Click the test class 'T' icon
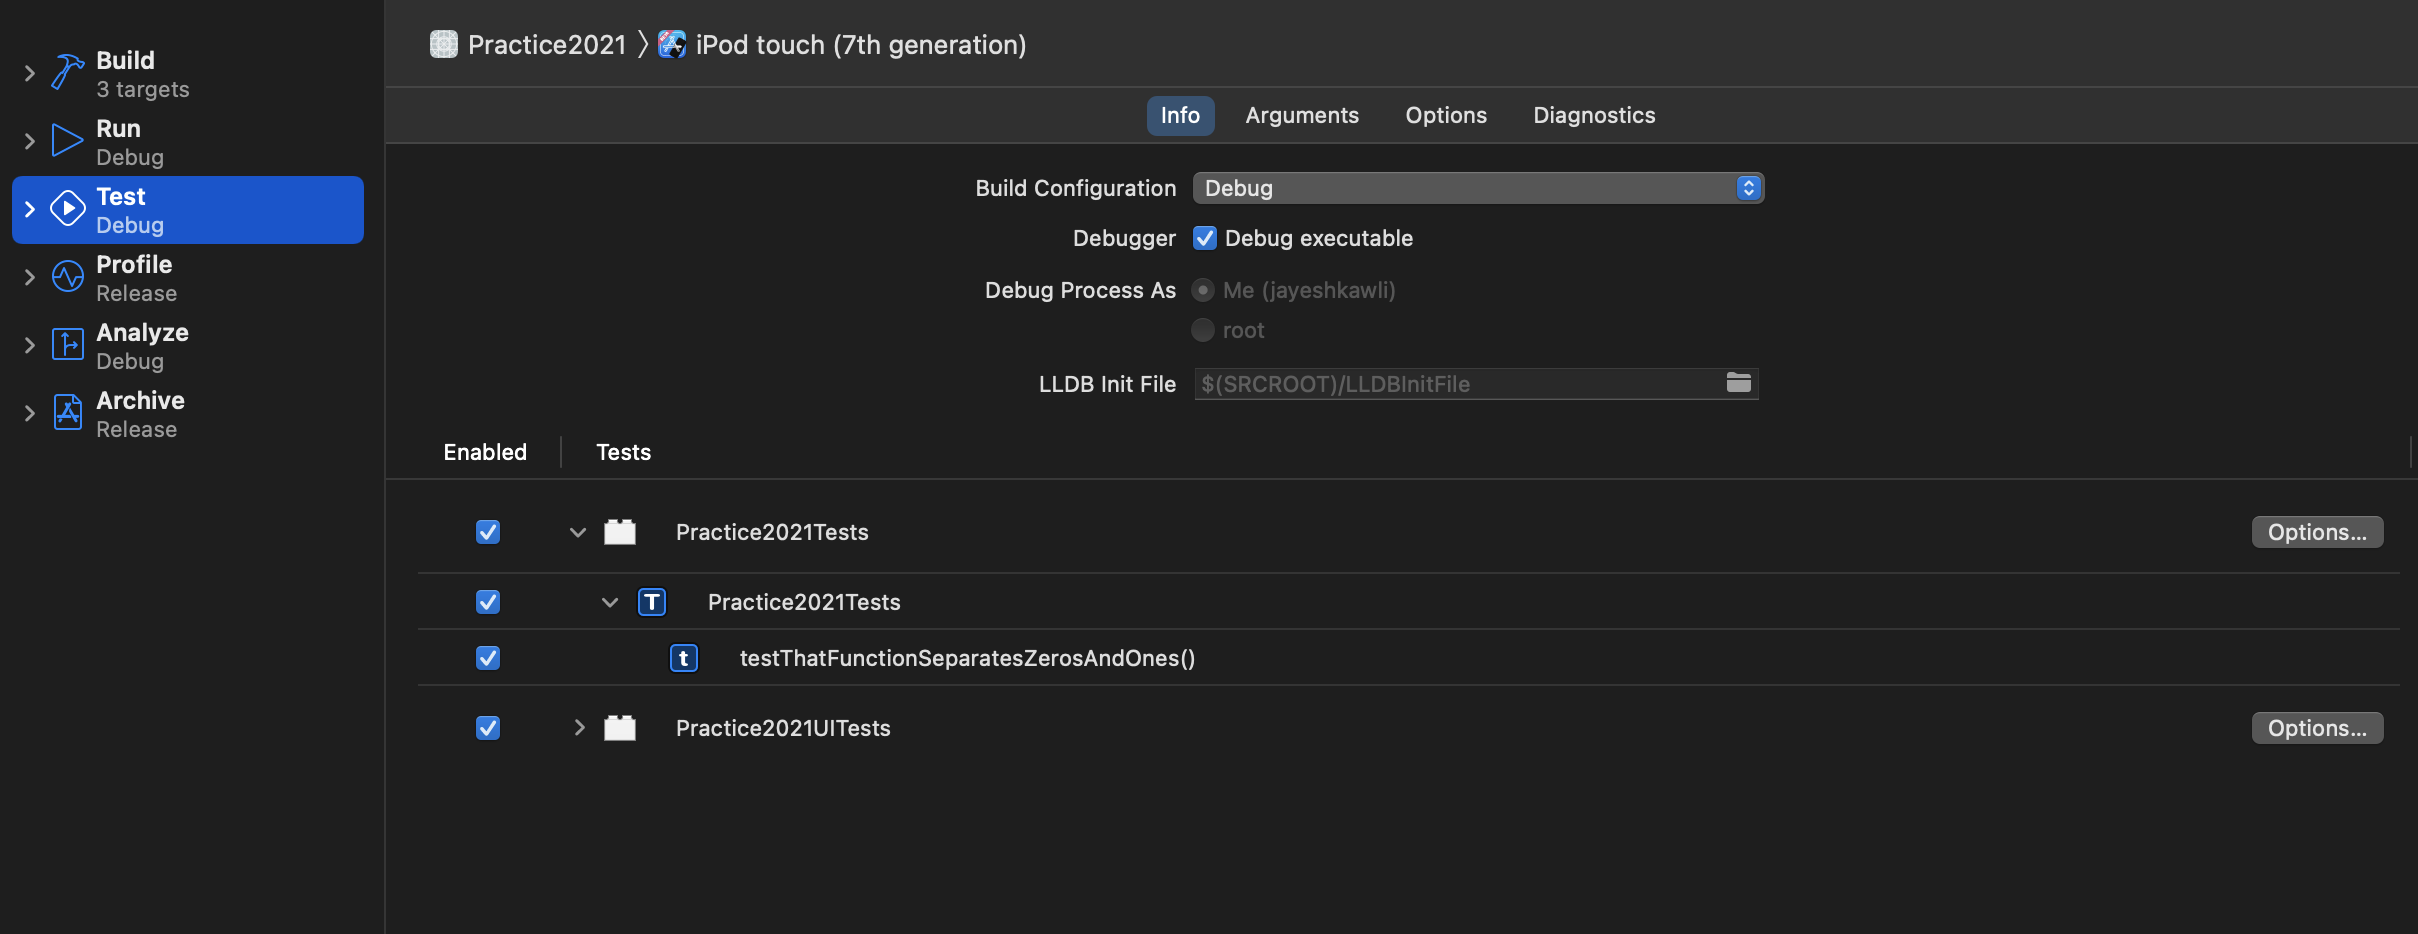 [x=652, y=602]
